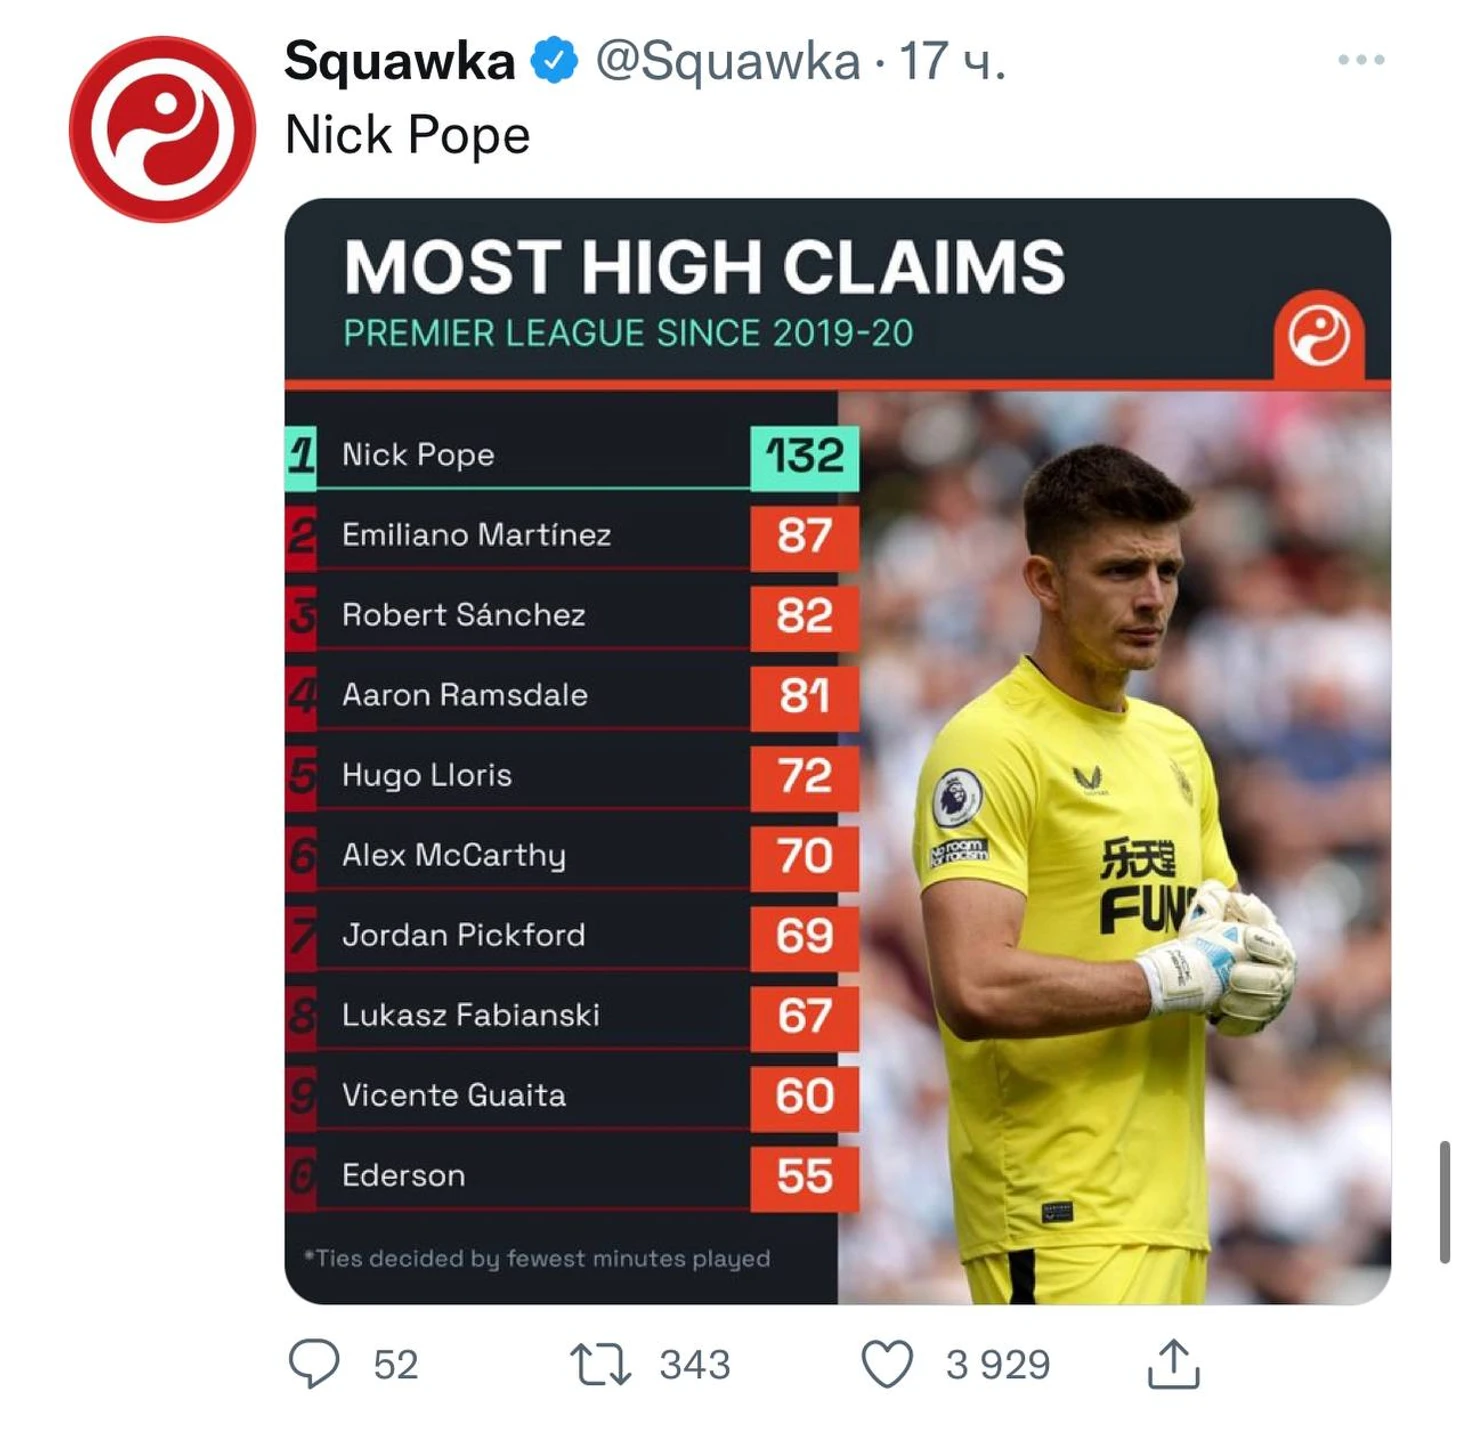This screenshot has height=1436, width=1460.
Task: Open the tweet's three-dot more menu
Action: (1360, 60)
